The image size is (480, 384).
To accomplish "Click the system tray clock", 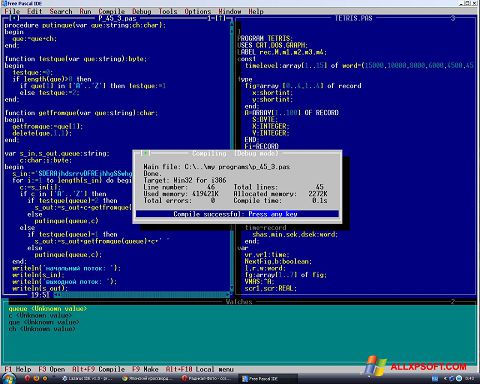I will click(x=469, y=379).
